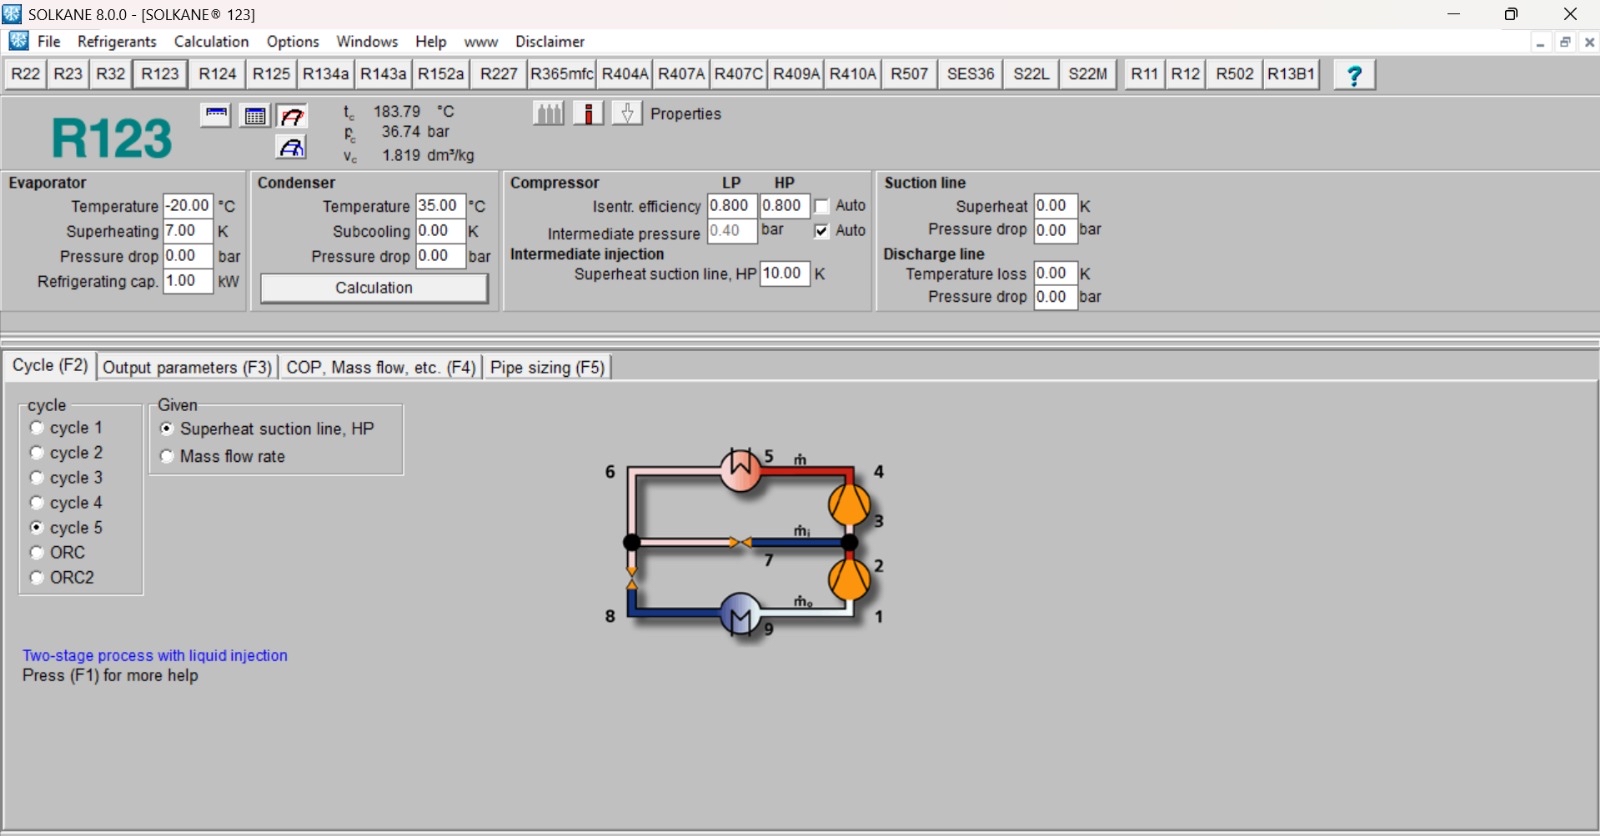Focus the Discharge line Temperature loss field
The height and width of the screenshot is (836, 1600).
pos(1055,274)
